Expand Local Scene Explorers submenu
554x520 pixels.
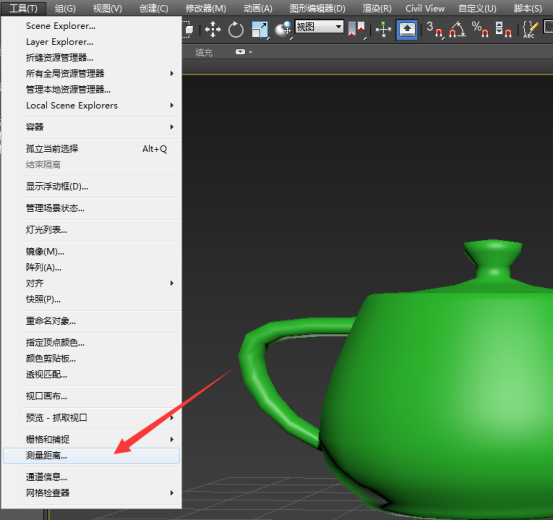92,105
